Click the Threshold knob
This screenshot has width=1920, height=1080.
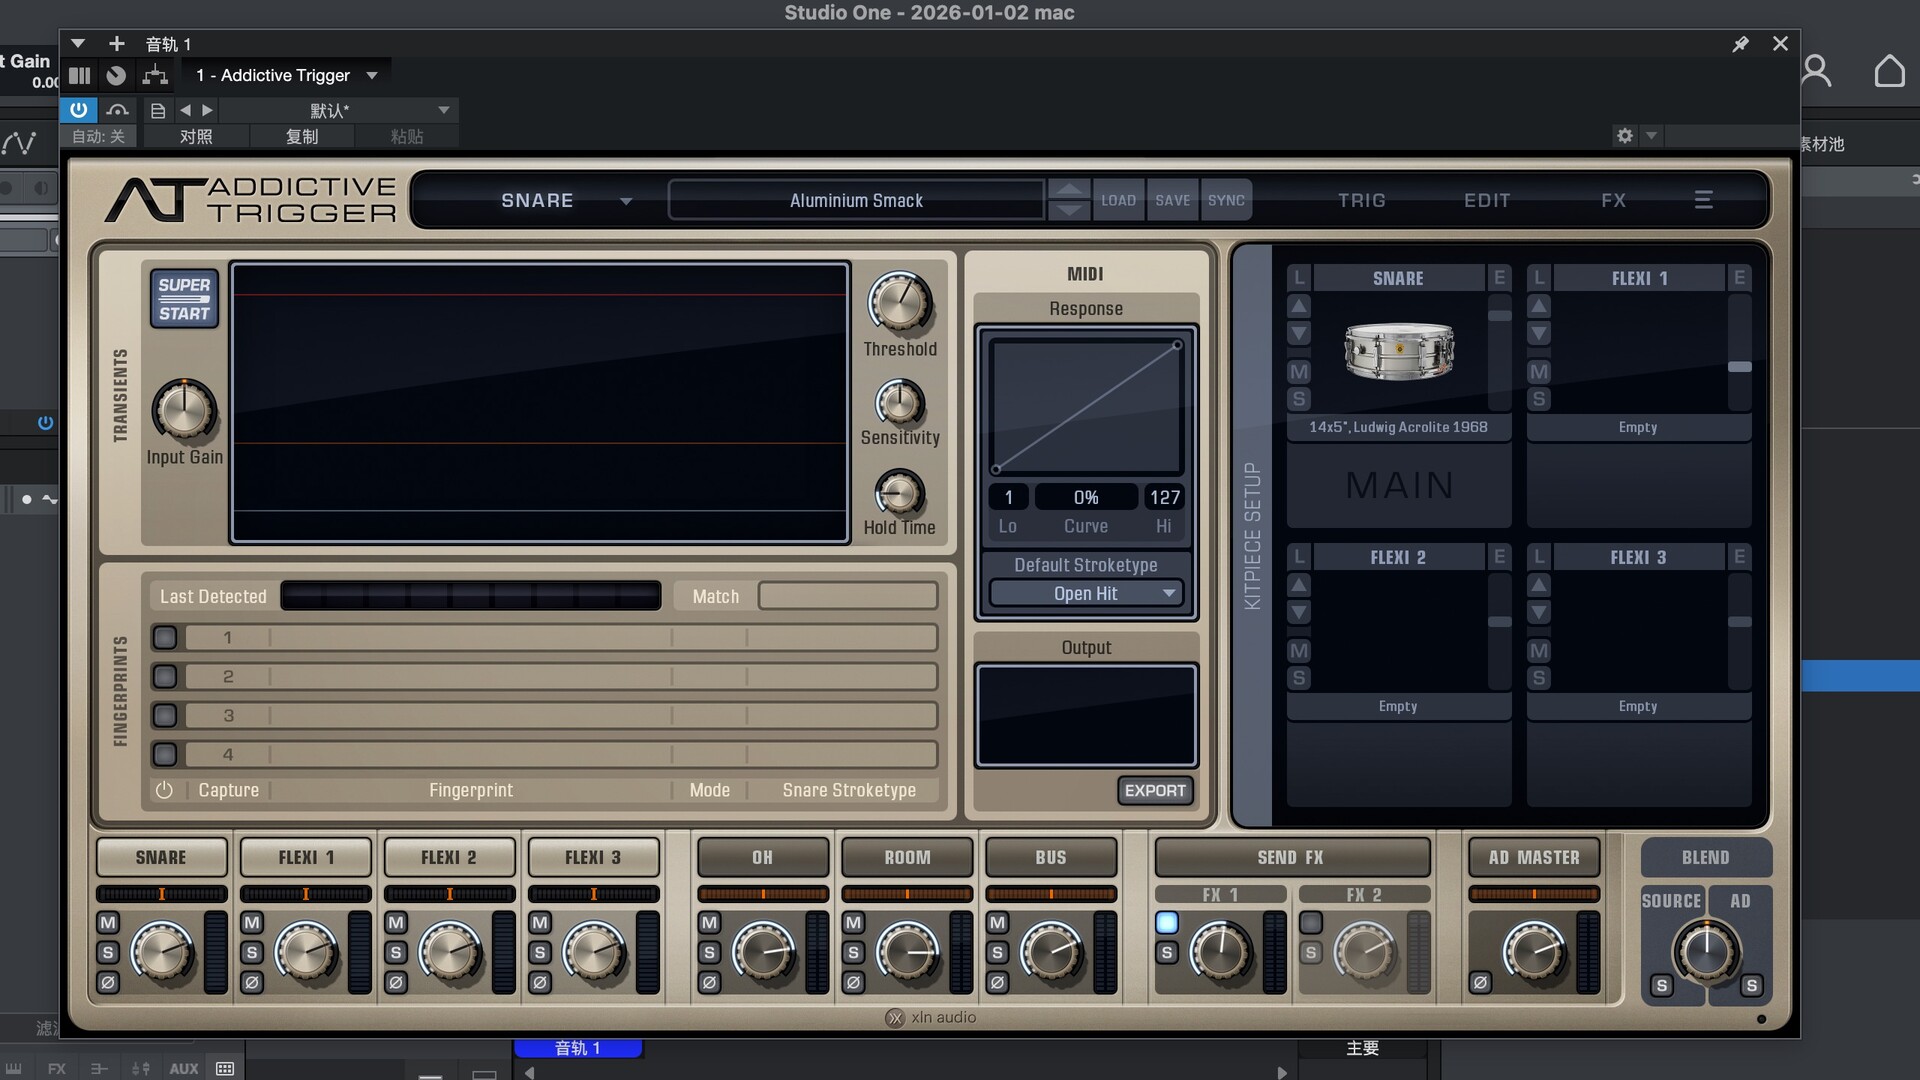(899, 302)
